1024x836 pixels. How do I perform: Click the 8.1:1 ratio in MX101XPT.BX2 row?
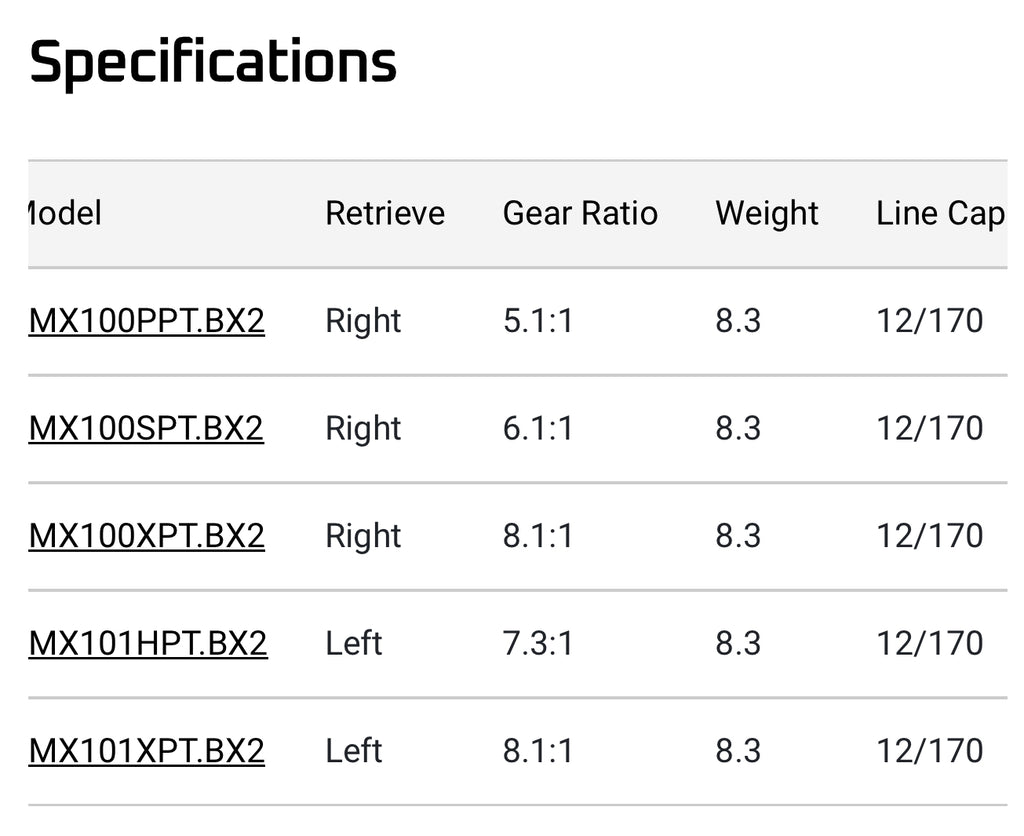point(538,750)
